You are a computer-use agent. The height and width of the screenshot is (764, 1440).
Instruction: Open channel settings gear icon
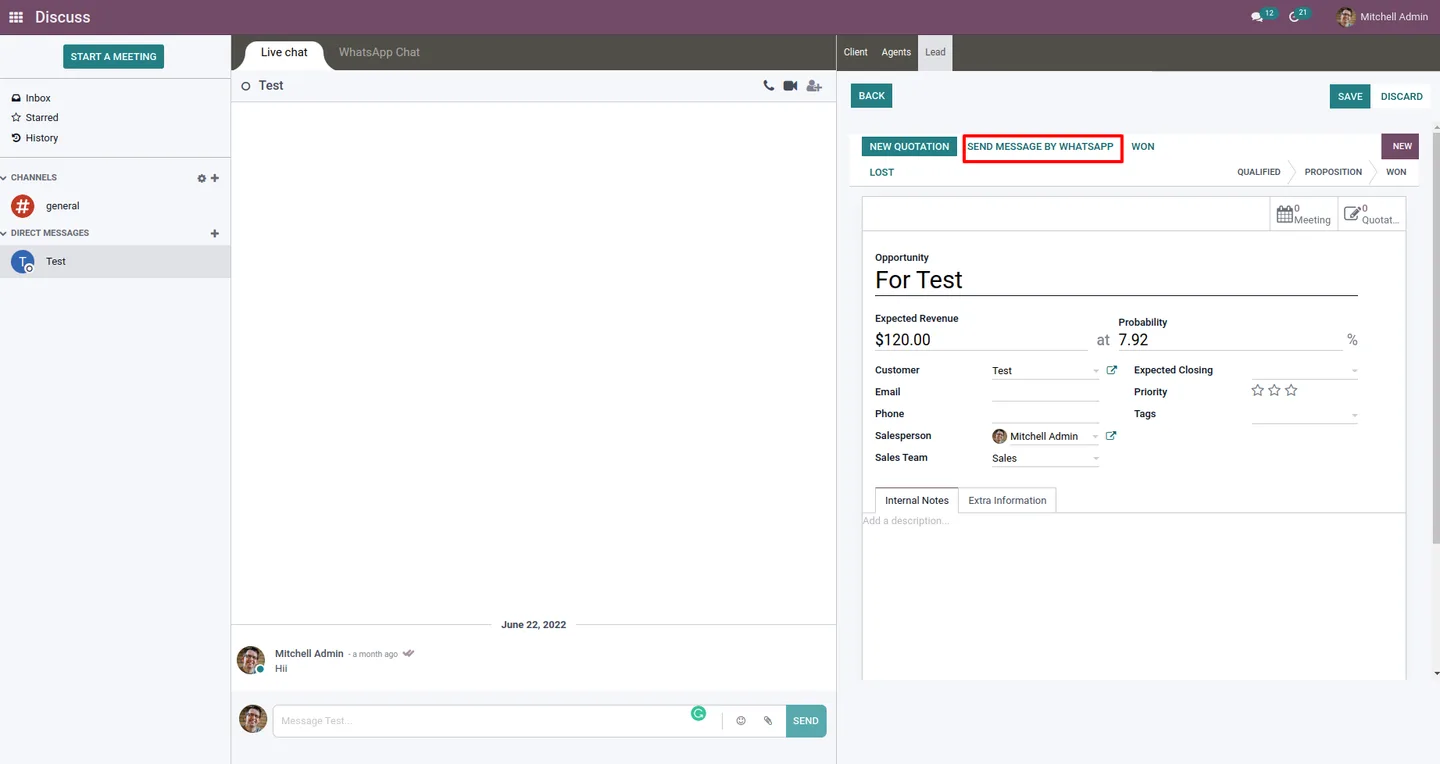click(x=201, y=178)
